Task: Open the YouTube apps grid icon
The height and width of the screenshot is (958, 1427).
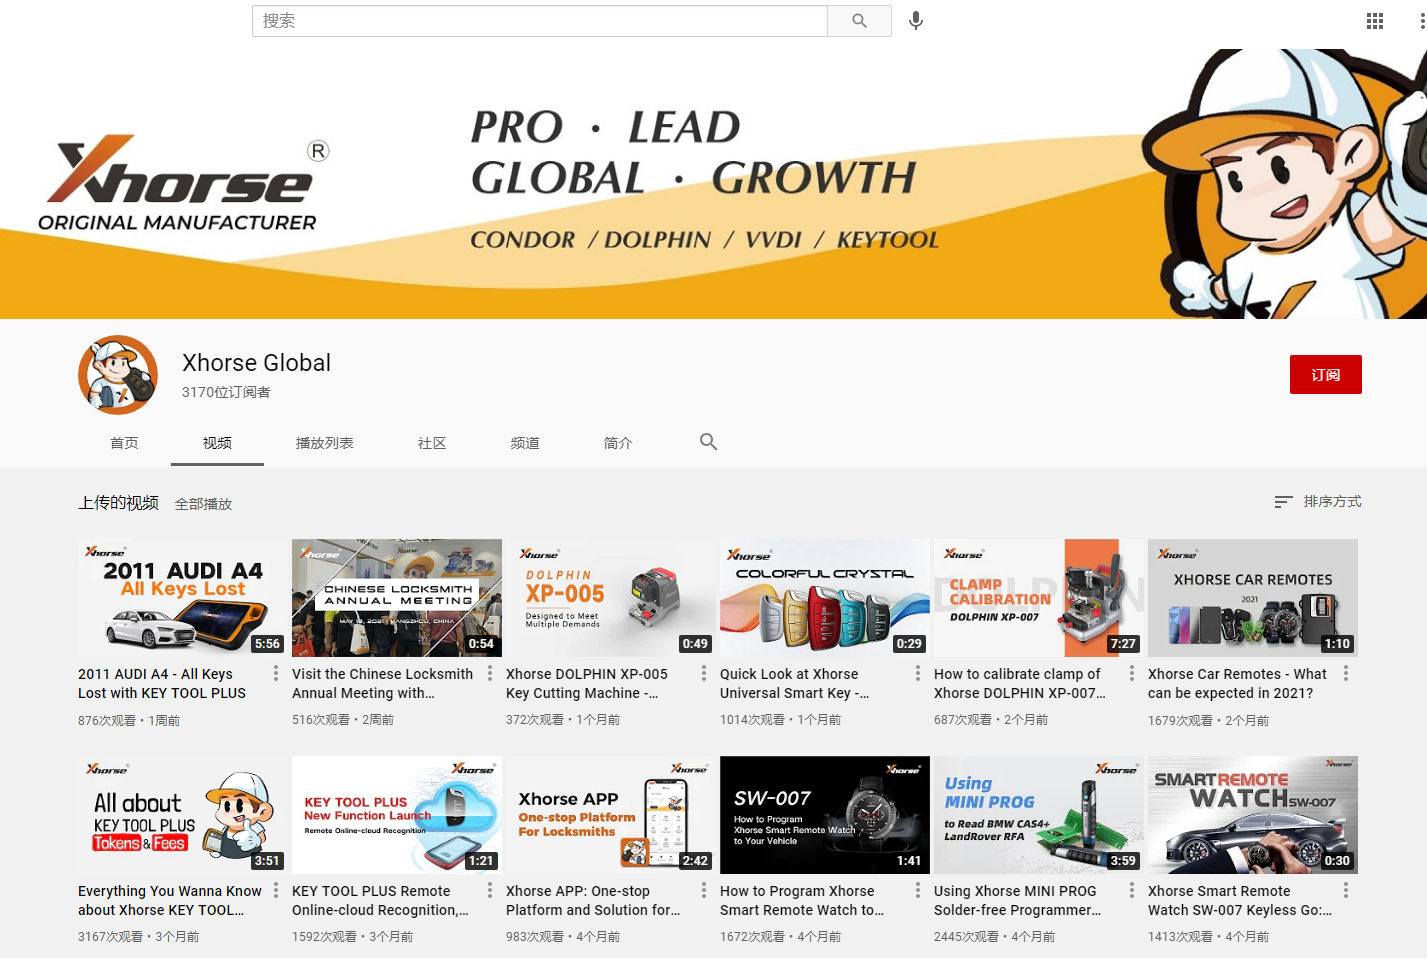Action: point(1375,21)
